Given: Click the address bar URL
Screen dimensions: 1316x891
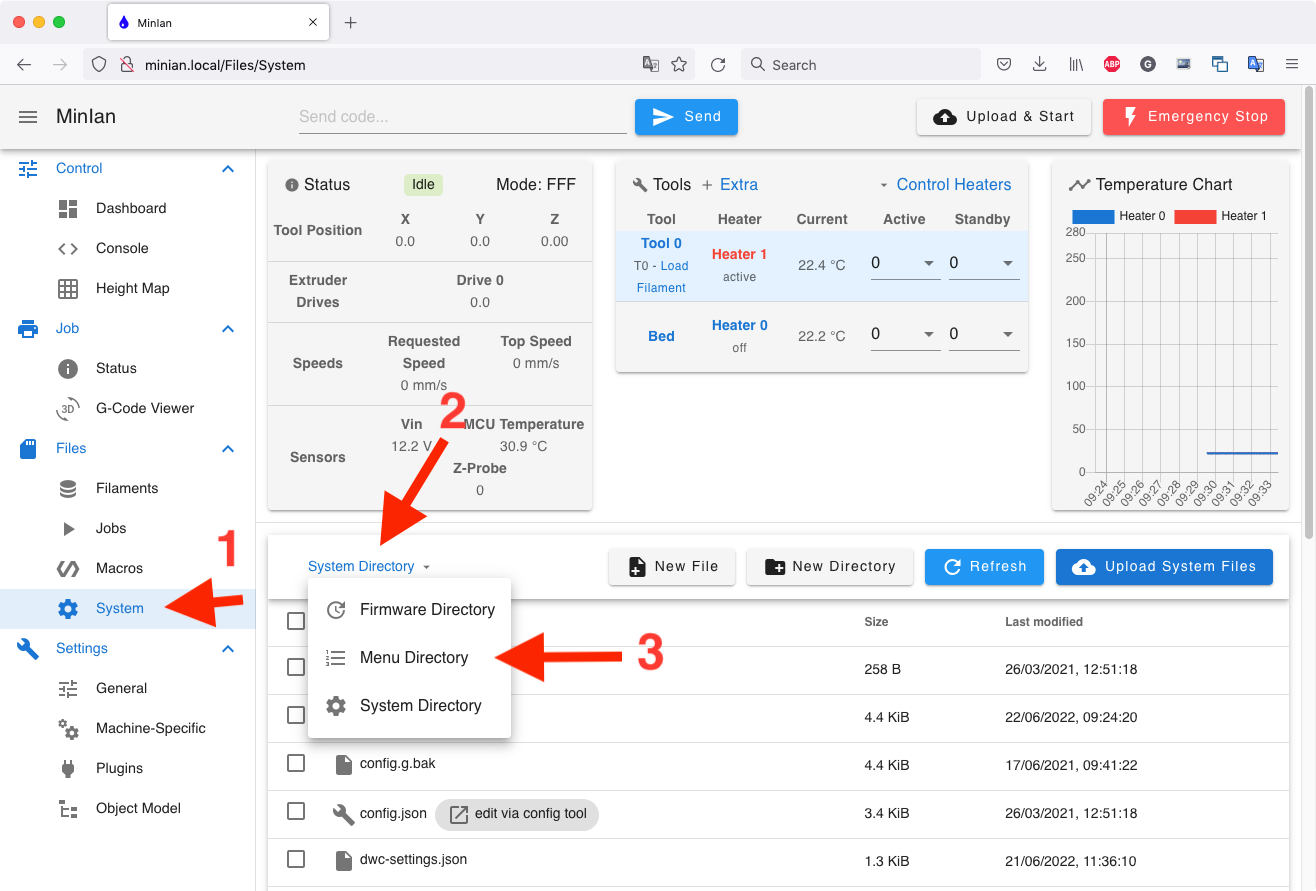Looking at the screenshot, I should click(225, 65).
